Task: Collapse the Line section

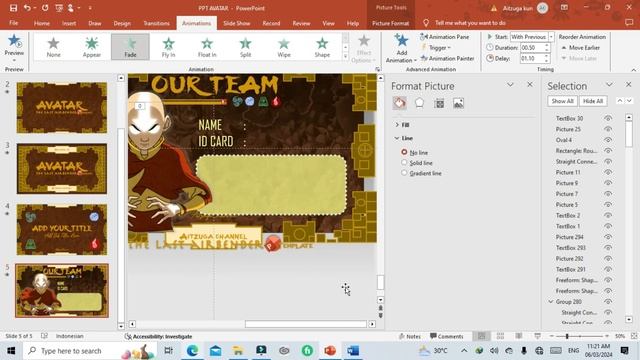Action: click(397, 138)
